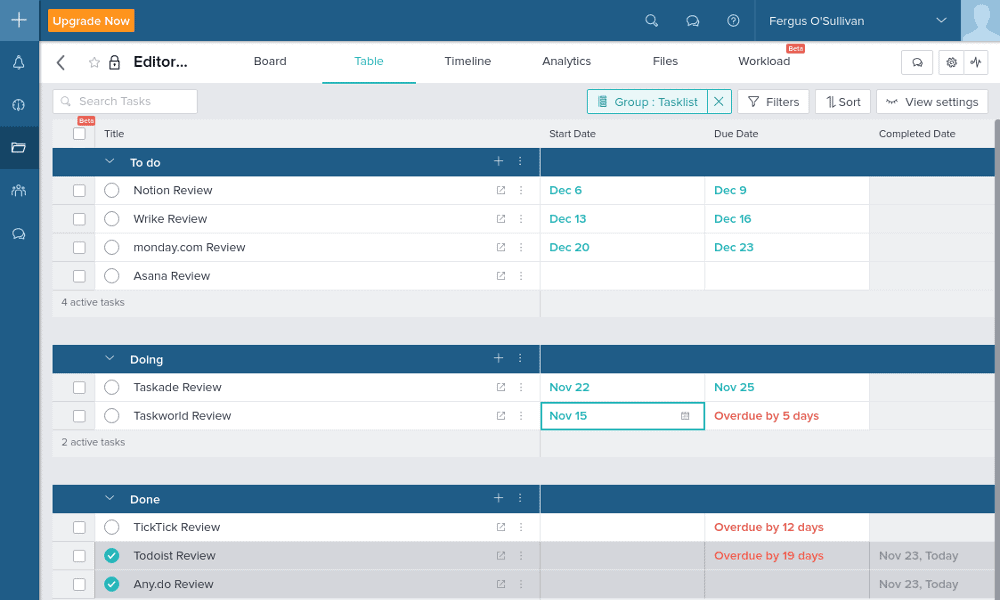Image resolution: width=1000 pixels, height=600 pixels.
Task: Open the Filters button
Action: (773, 102)
